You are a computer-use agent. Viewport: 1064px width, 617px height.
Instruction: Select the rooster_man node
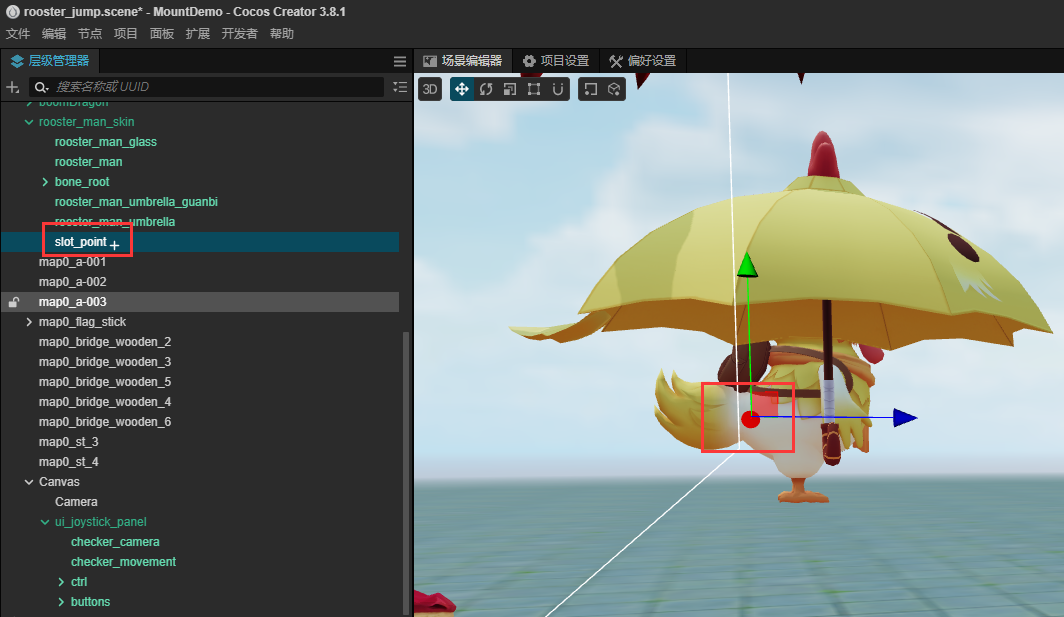point(88,162)
